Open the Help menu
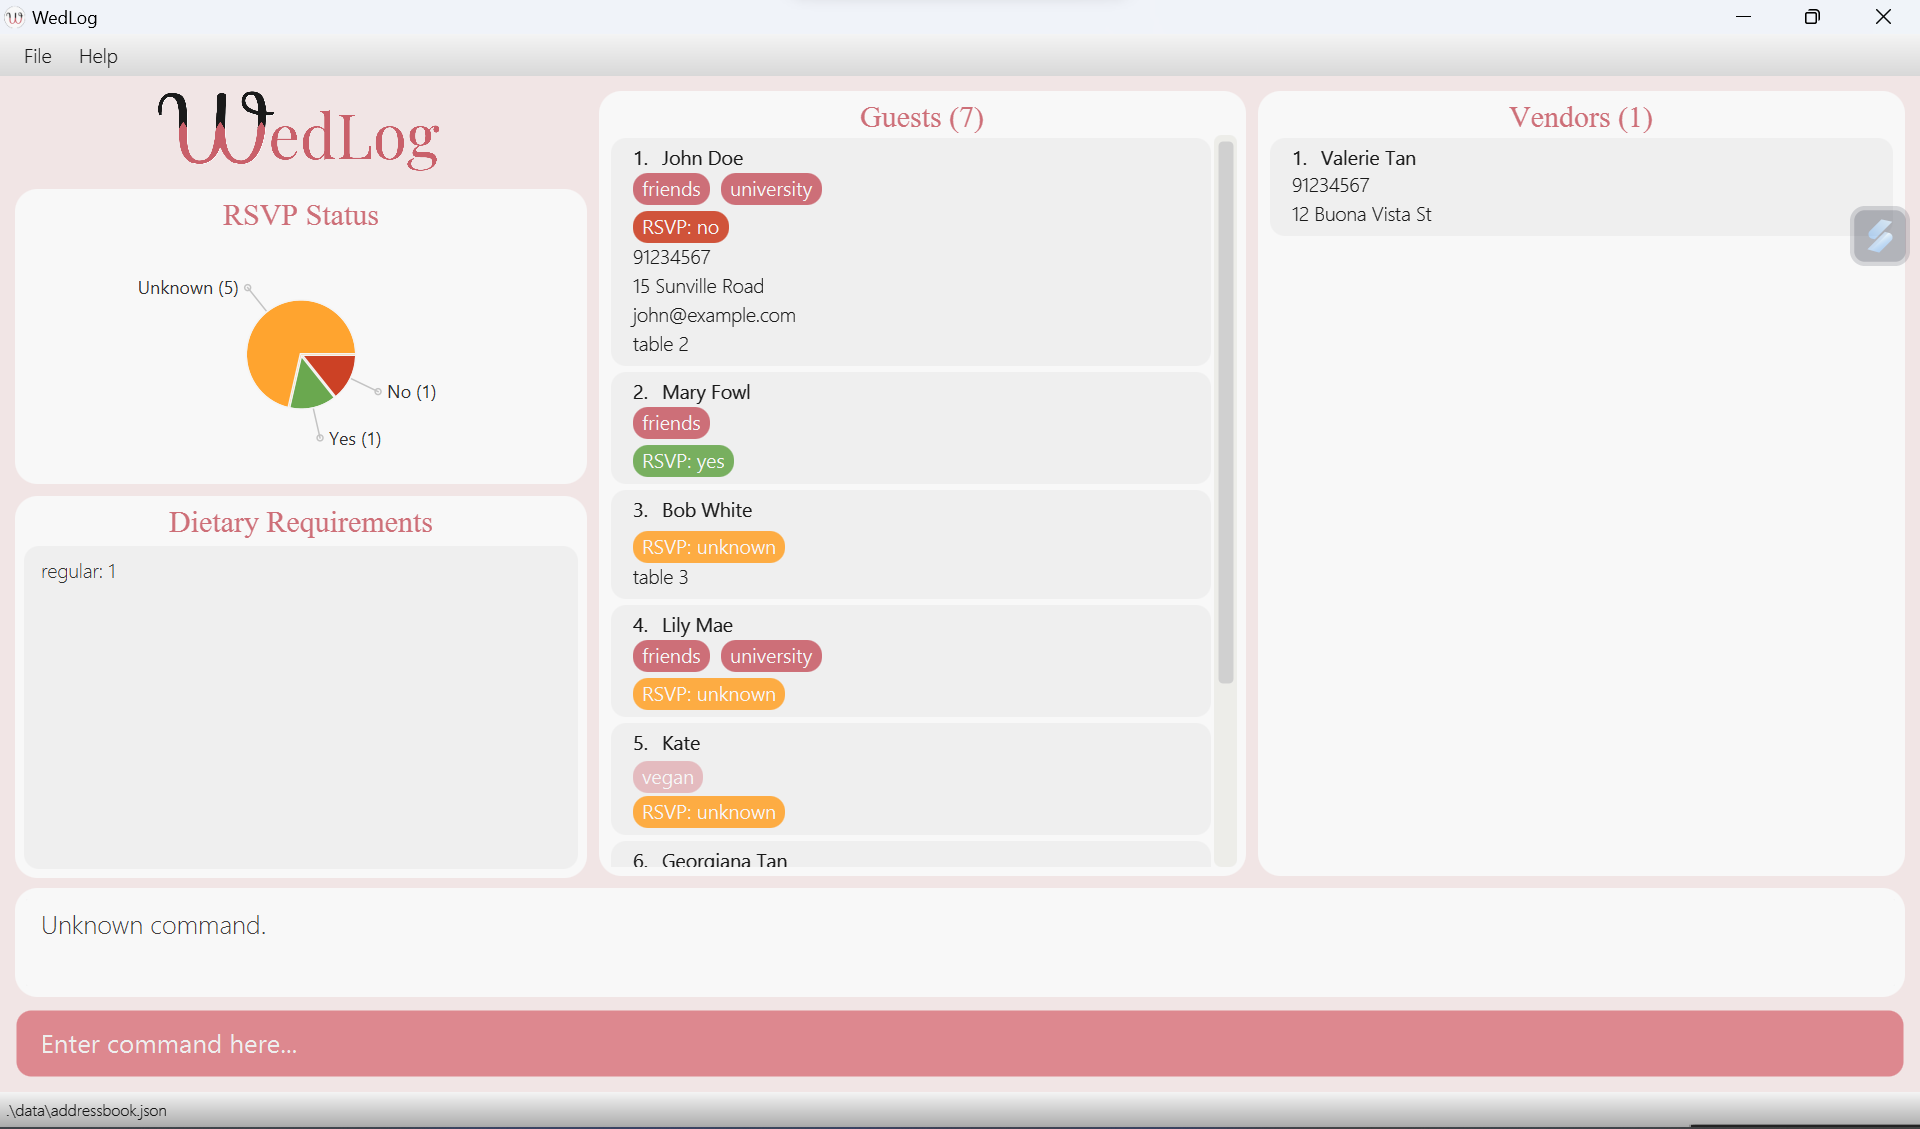Image resolution: width=1920 pixels, height=1129 pixels. 98,56
